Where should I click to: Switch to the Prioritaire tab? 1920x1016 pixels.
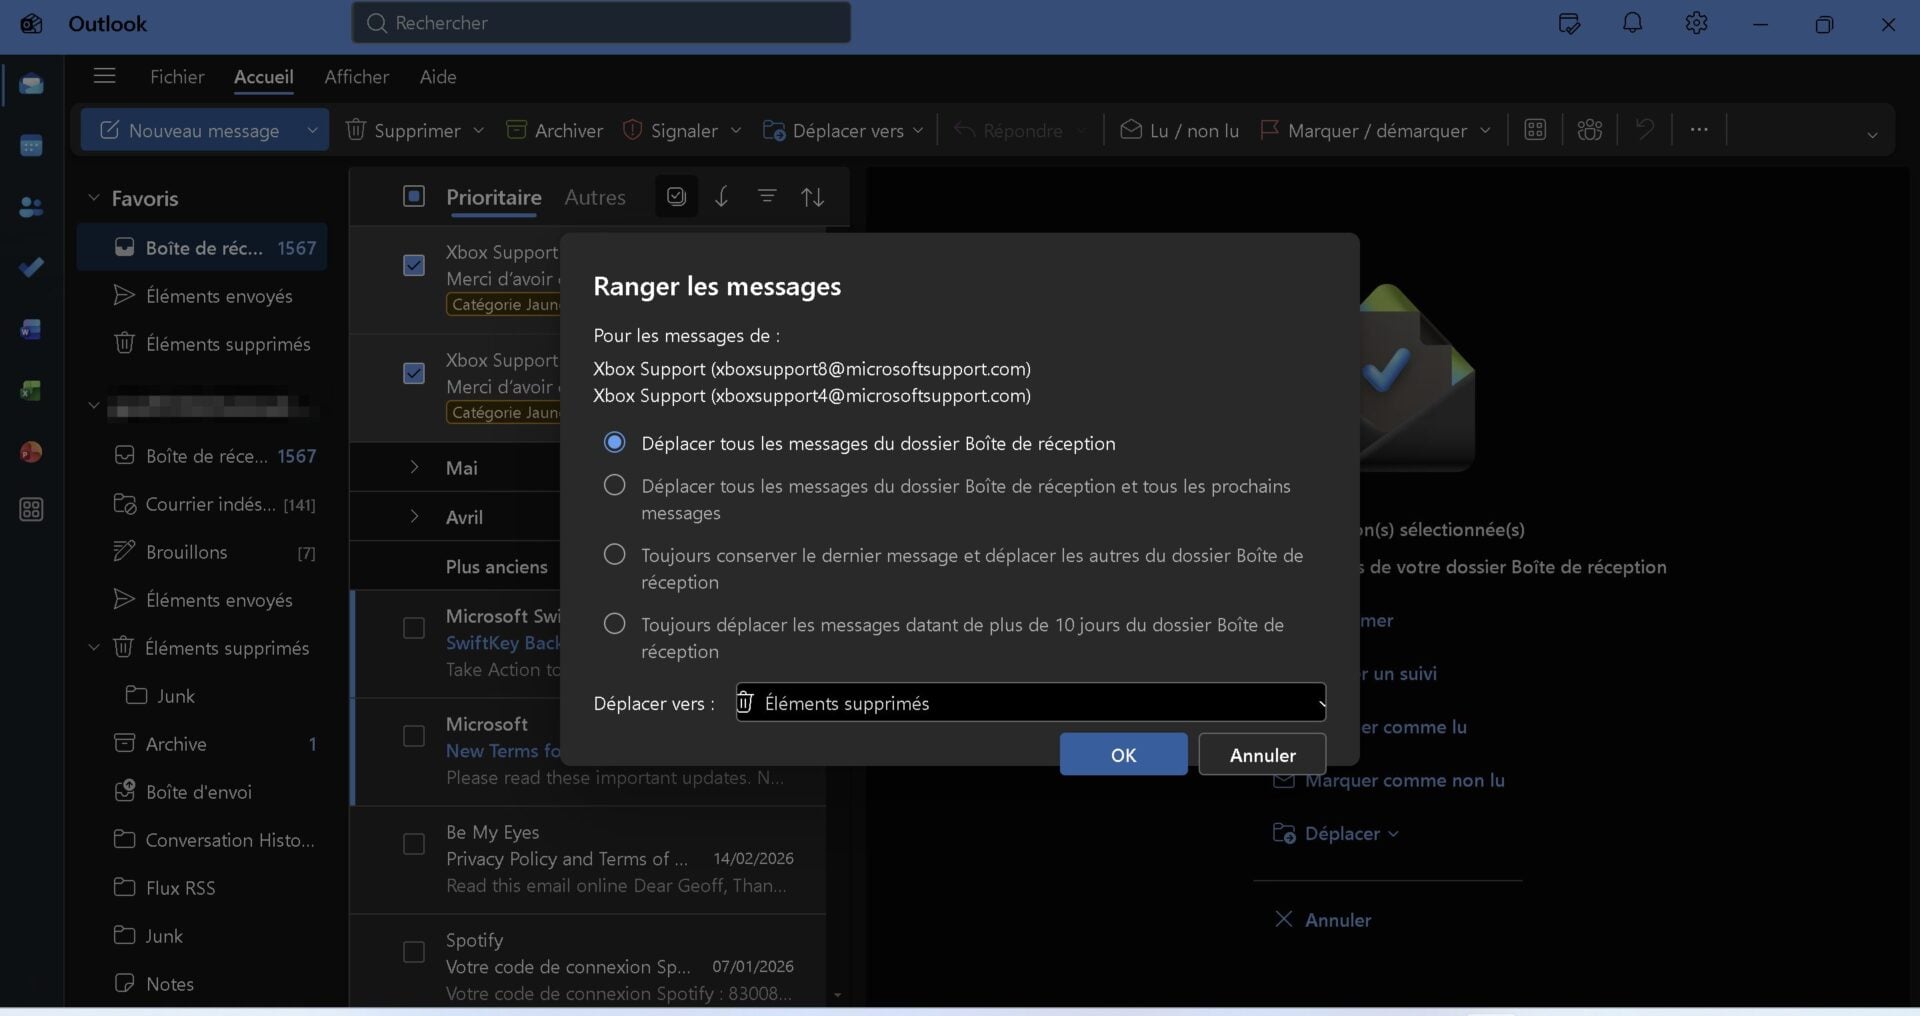click(x=494, y=197)
